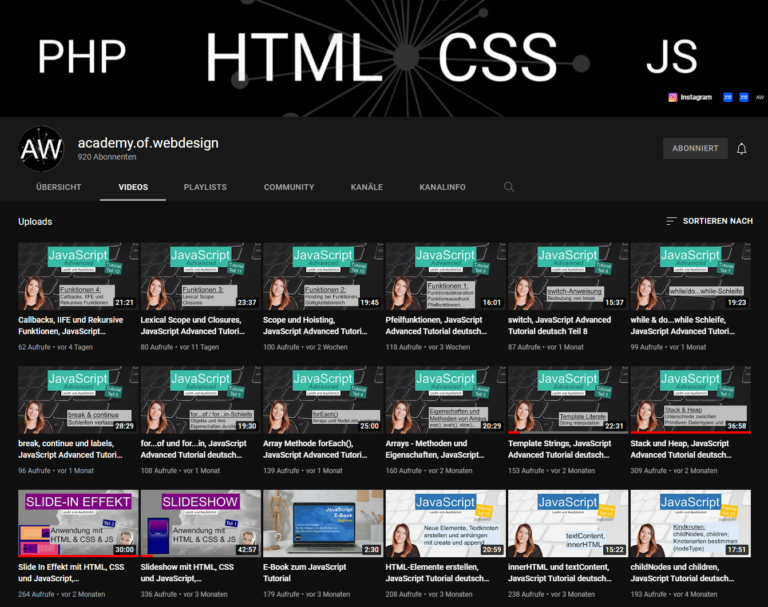Screen dimensions: 768x607
Task: Go to the Community tab
Action: point(289,187)
